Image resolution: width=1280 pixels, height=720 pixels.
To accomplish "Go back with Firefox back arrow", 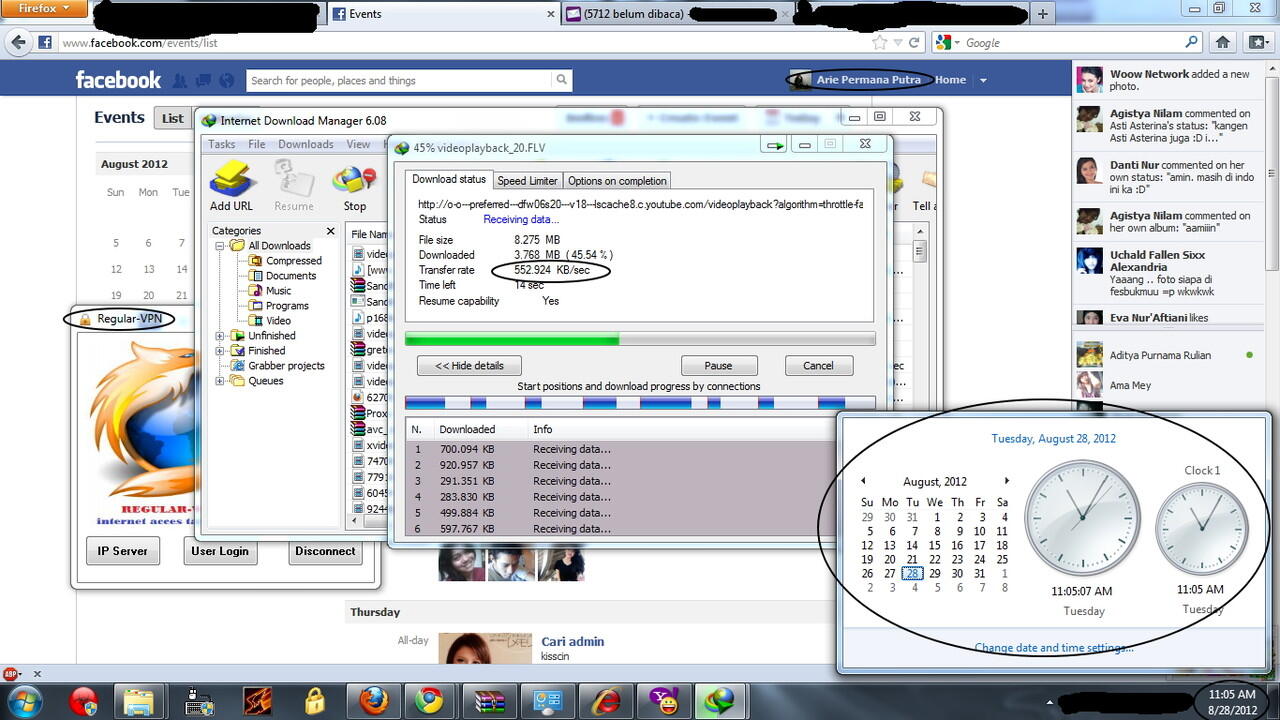I will tap(18, 42).
